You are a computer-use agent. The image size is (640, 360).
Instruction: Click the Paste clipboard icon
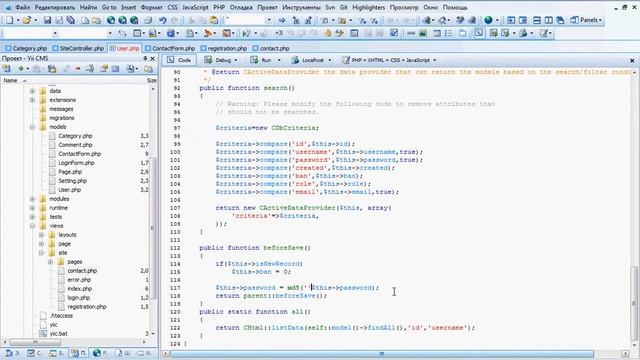pyautogui.click(x=213, y=20)
